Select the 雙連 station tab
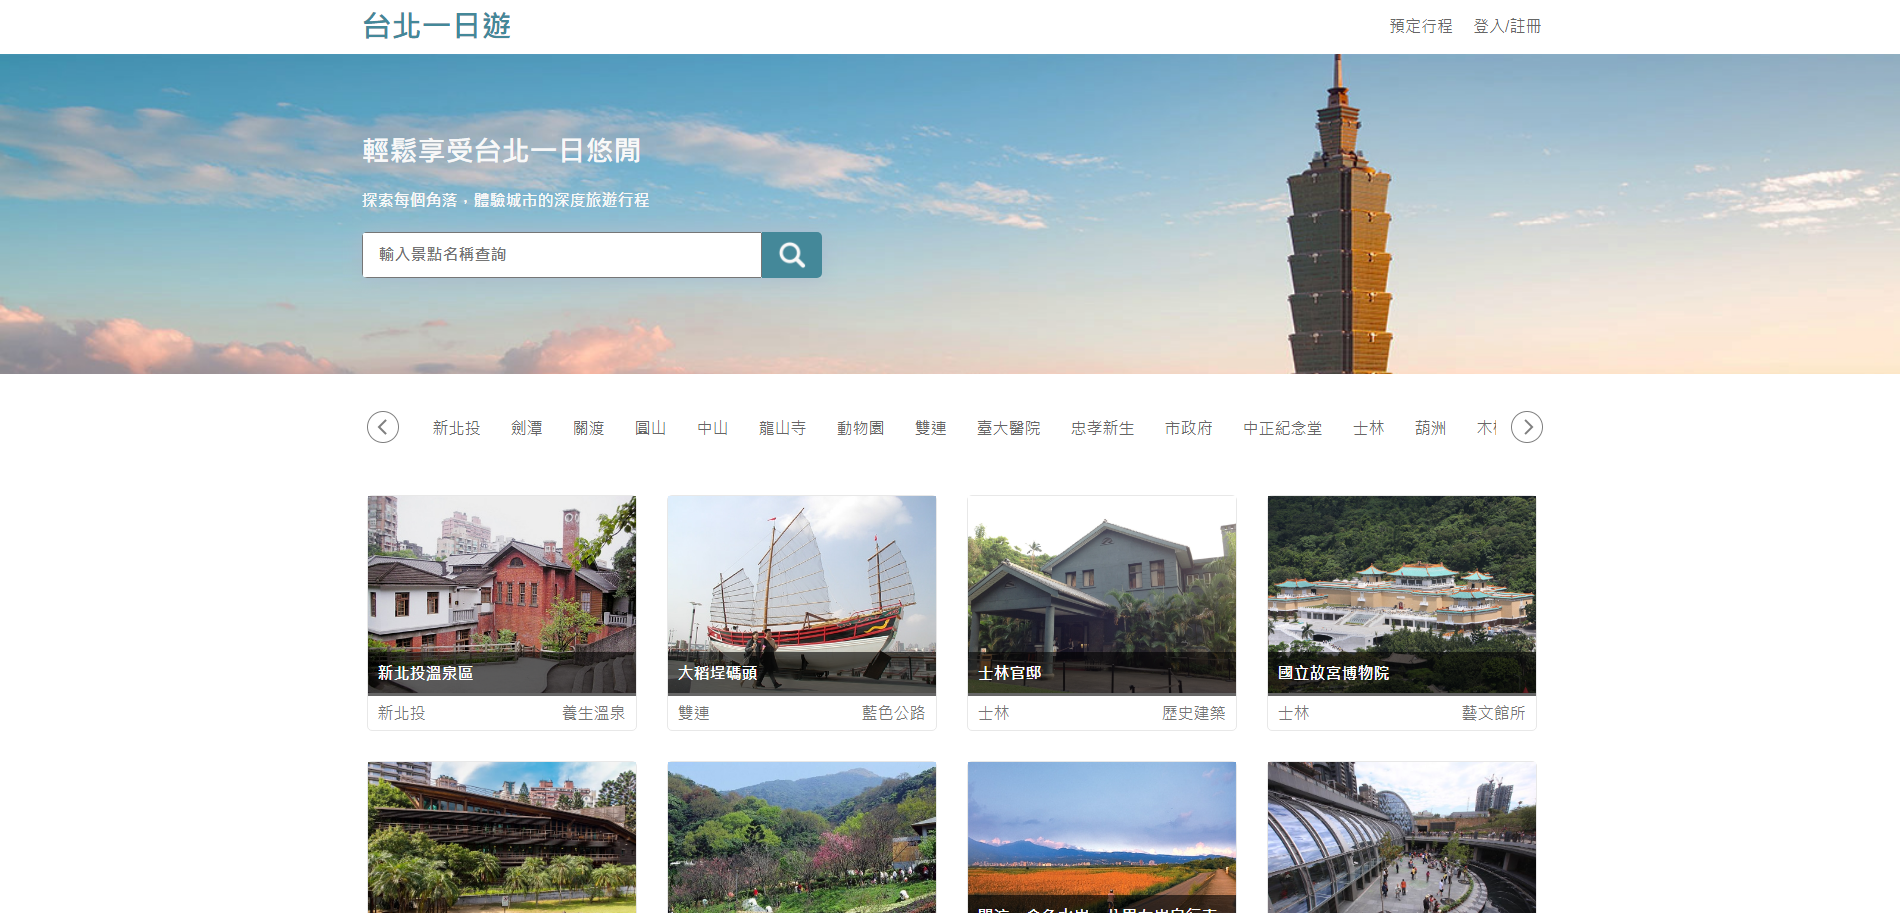This screenshot has height=913, width=1900. pyautogui.click(x=931, y=428)
